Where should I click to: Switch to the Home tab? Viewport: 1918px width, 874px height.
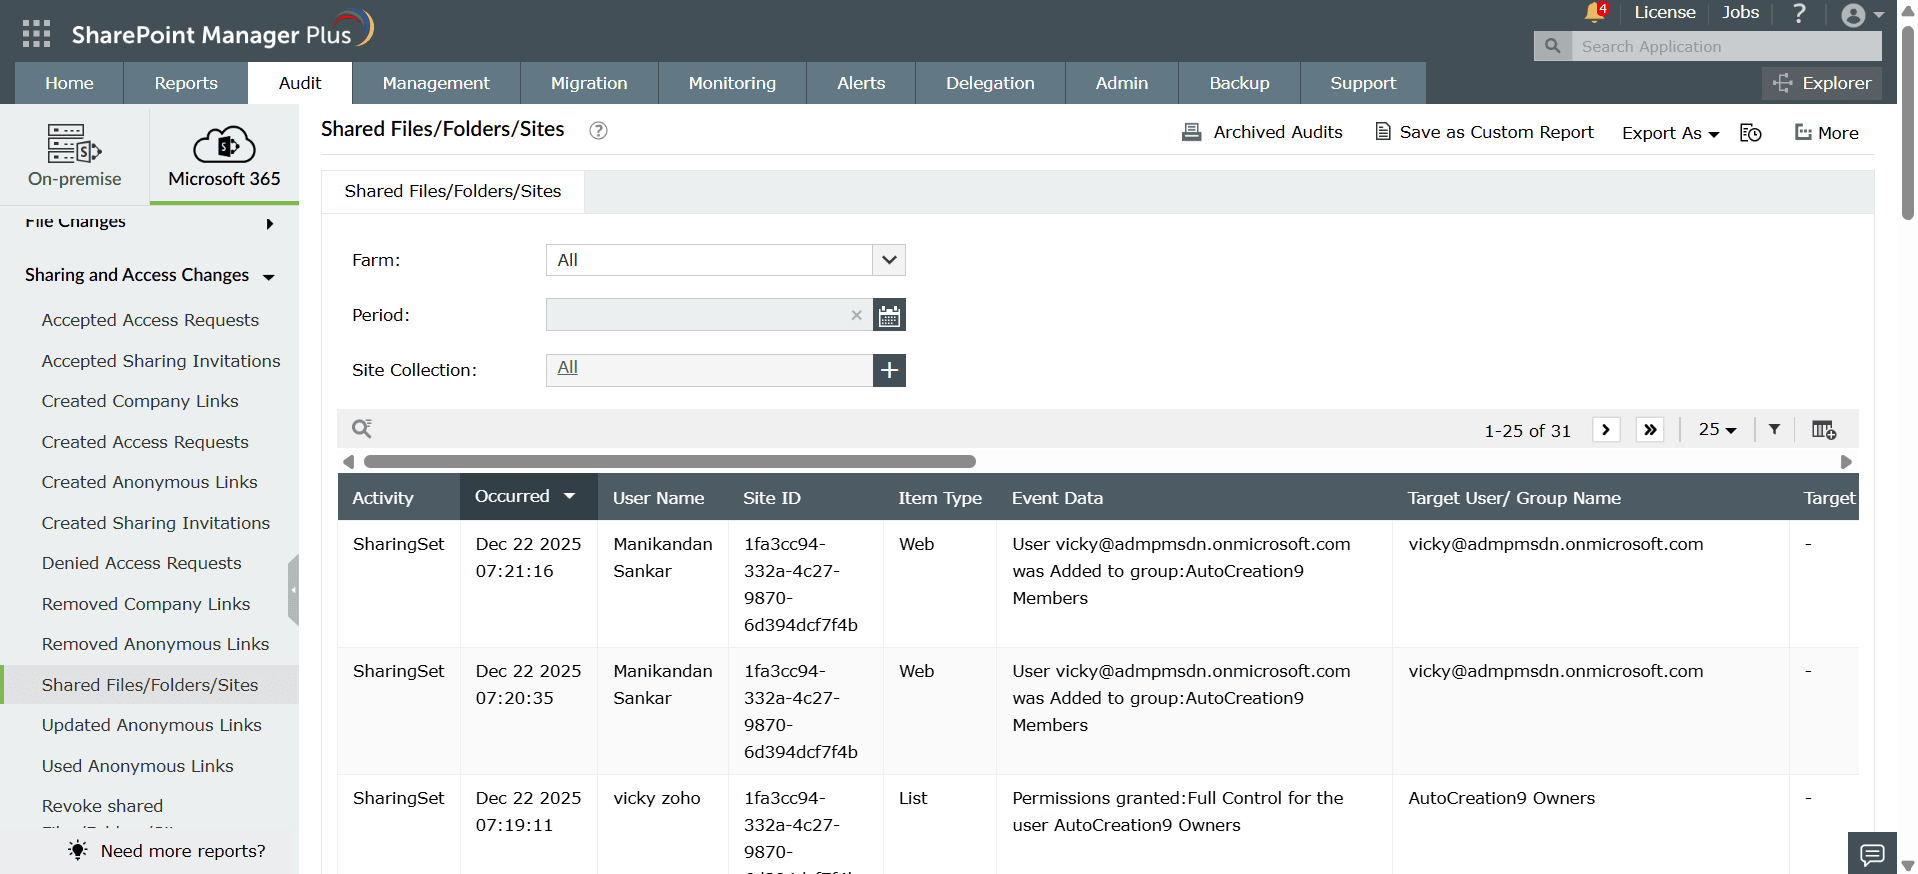69,83
